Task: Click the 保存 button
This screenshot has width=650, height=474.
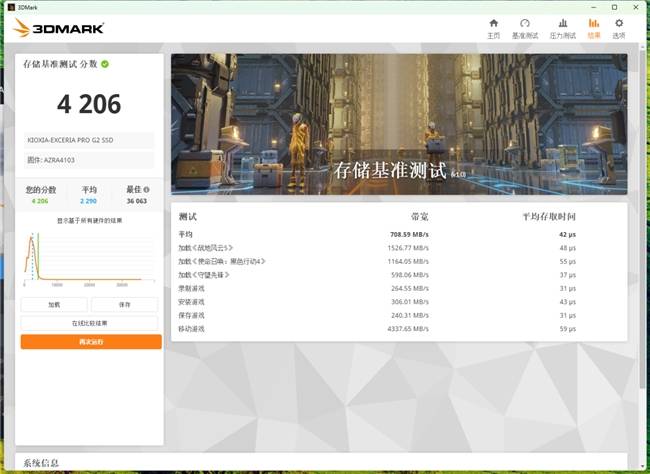Action: click(x=124, y=304)
